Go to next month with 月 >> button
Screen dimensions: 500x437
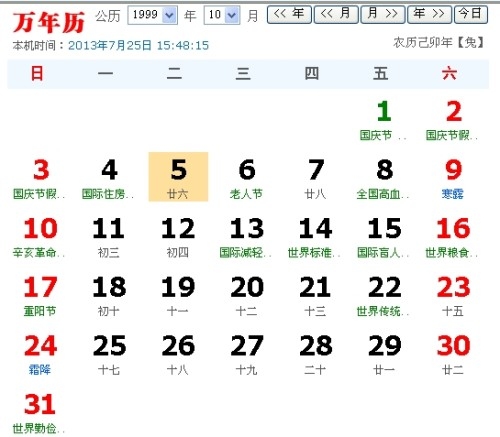click(x=383, y=14)
